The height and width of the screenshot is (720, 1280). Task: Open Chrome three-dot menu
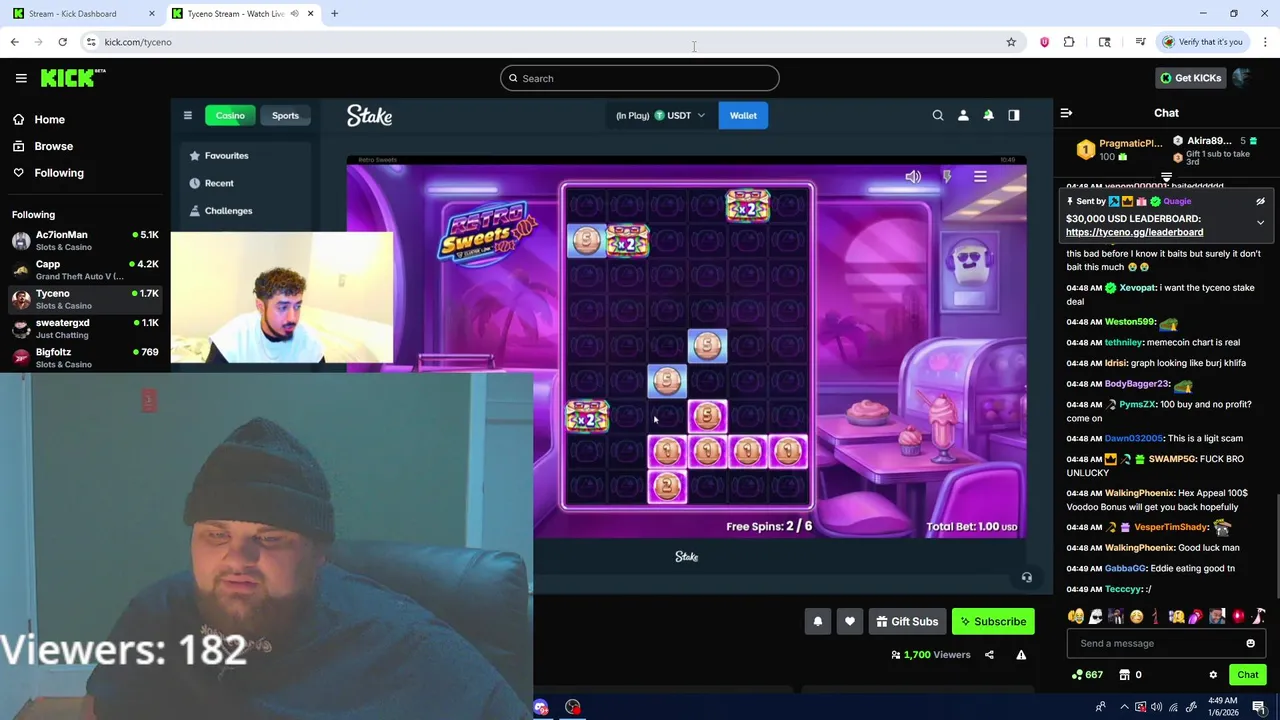[1265, 42]
